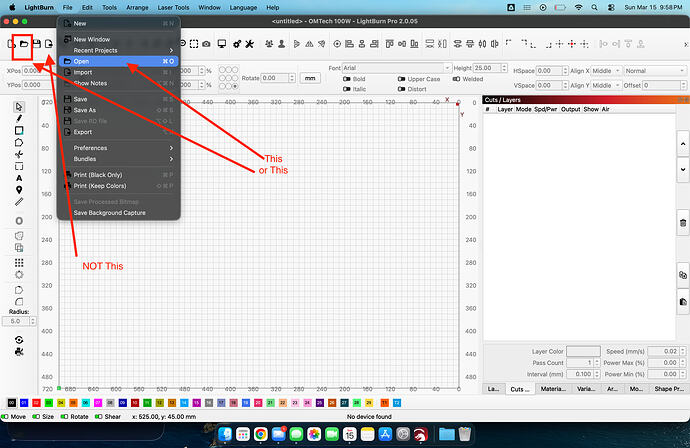This screenshot has height=448, width=690.
Task: Select the Draw Lines pencil tool
Action: pos(18,119)
